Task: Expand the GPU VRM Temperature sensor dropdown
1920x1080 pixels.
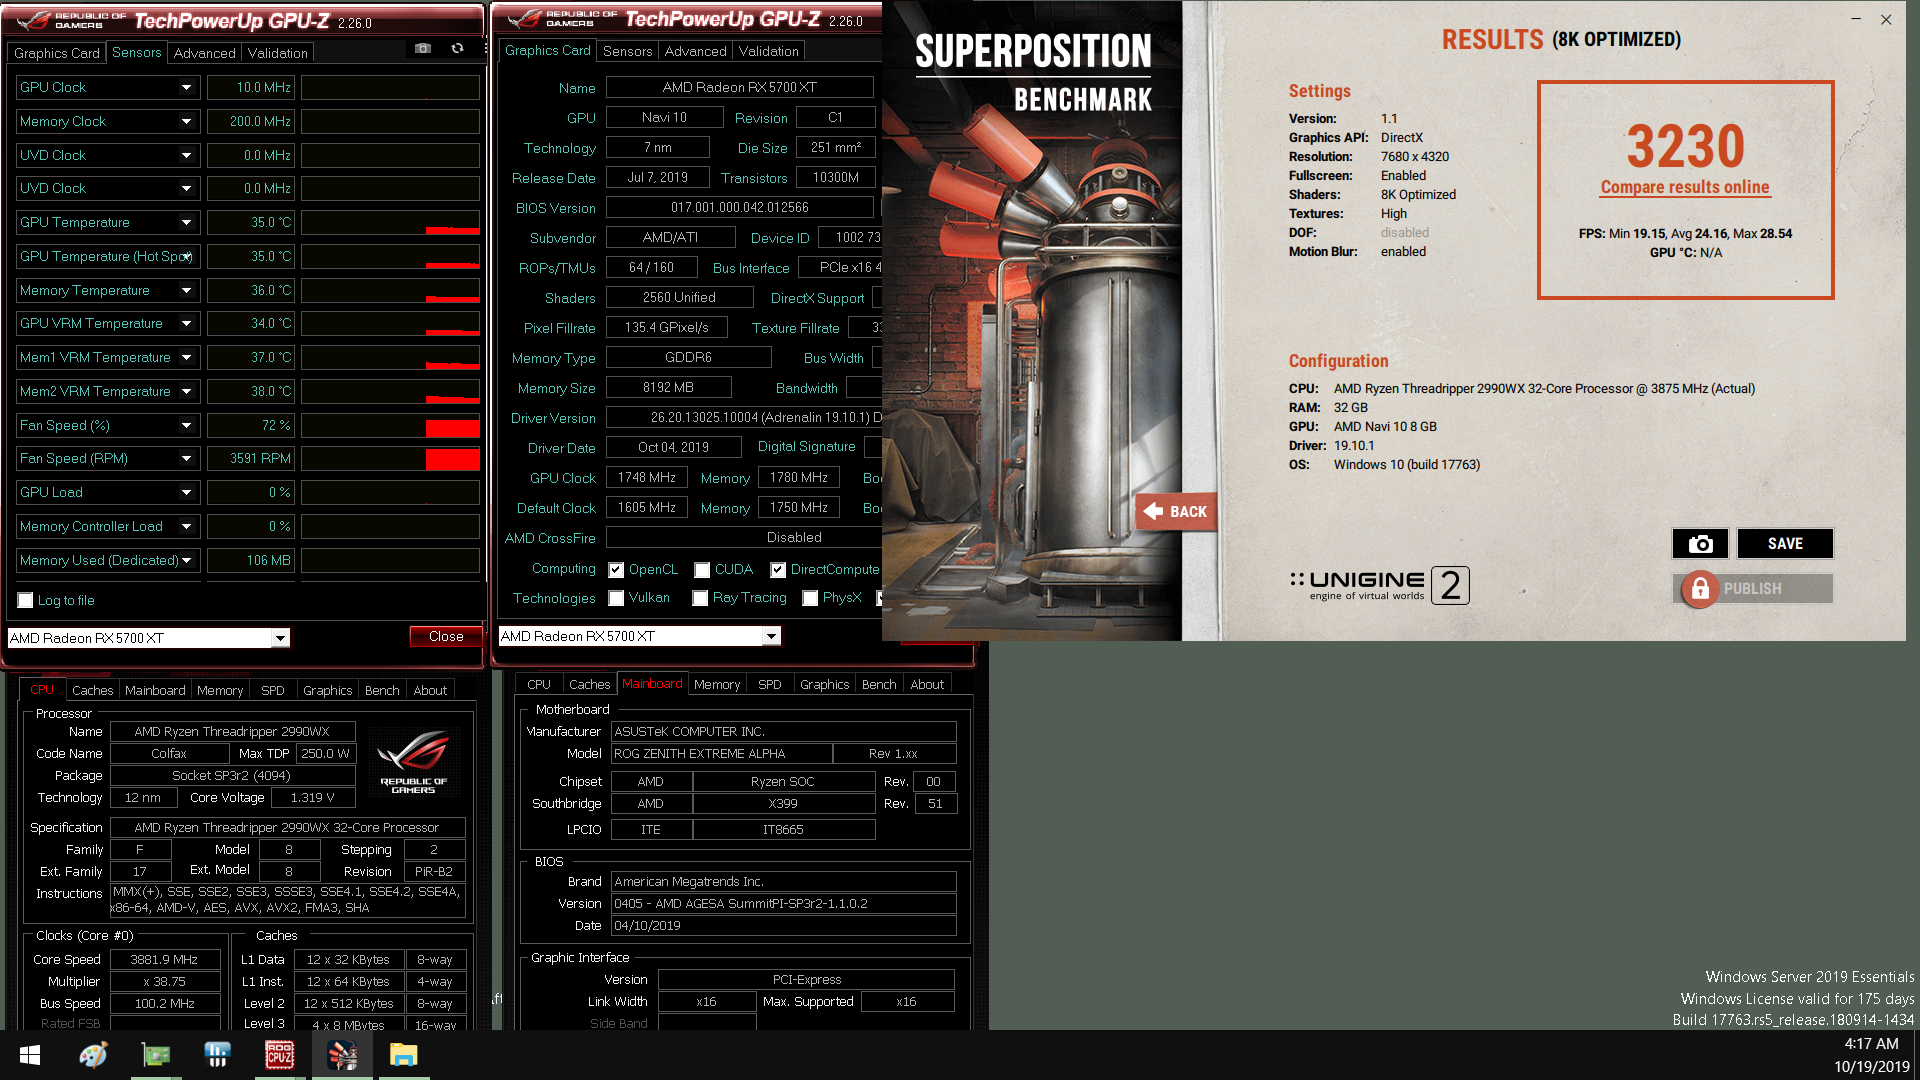Action: coord(186,323)
